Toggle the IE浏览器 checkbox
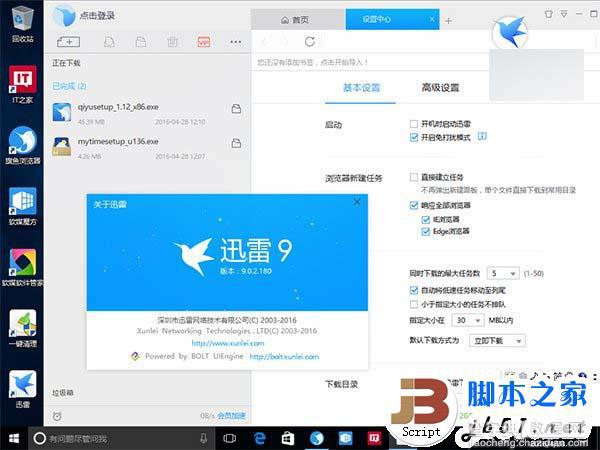This screenshot has height=450, width=600. click(426, 220)
